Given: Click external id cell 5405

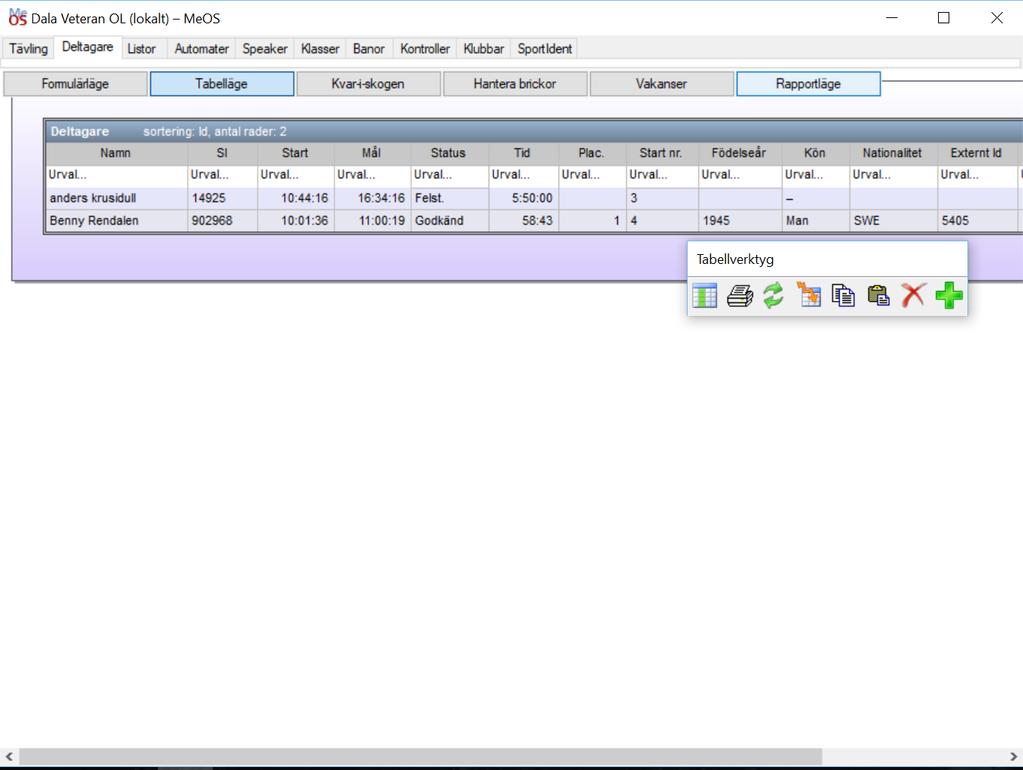Looking at the screenshot, I should pos(977,221).
